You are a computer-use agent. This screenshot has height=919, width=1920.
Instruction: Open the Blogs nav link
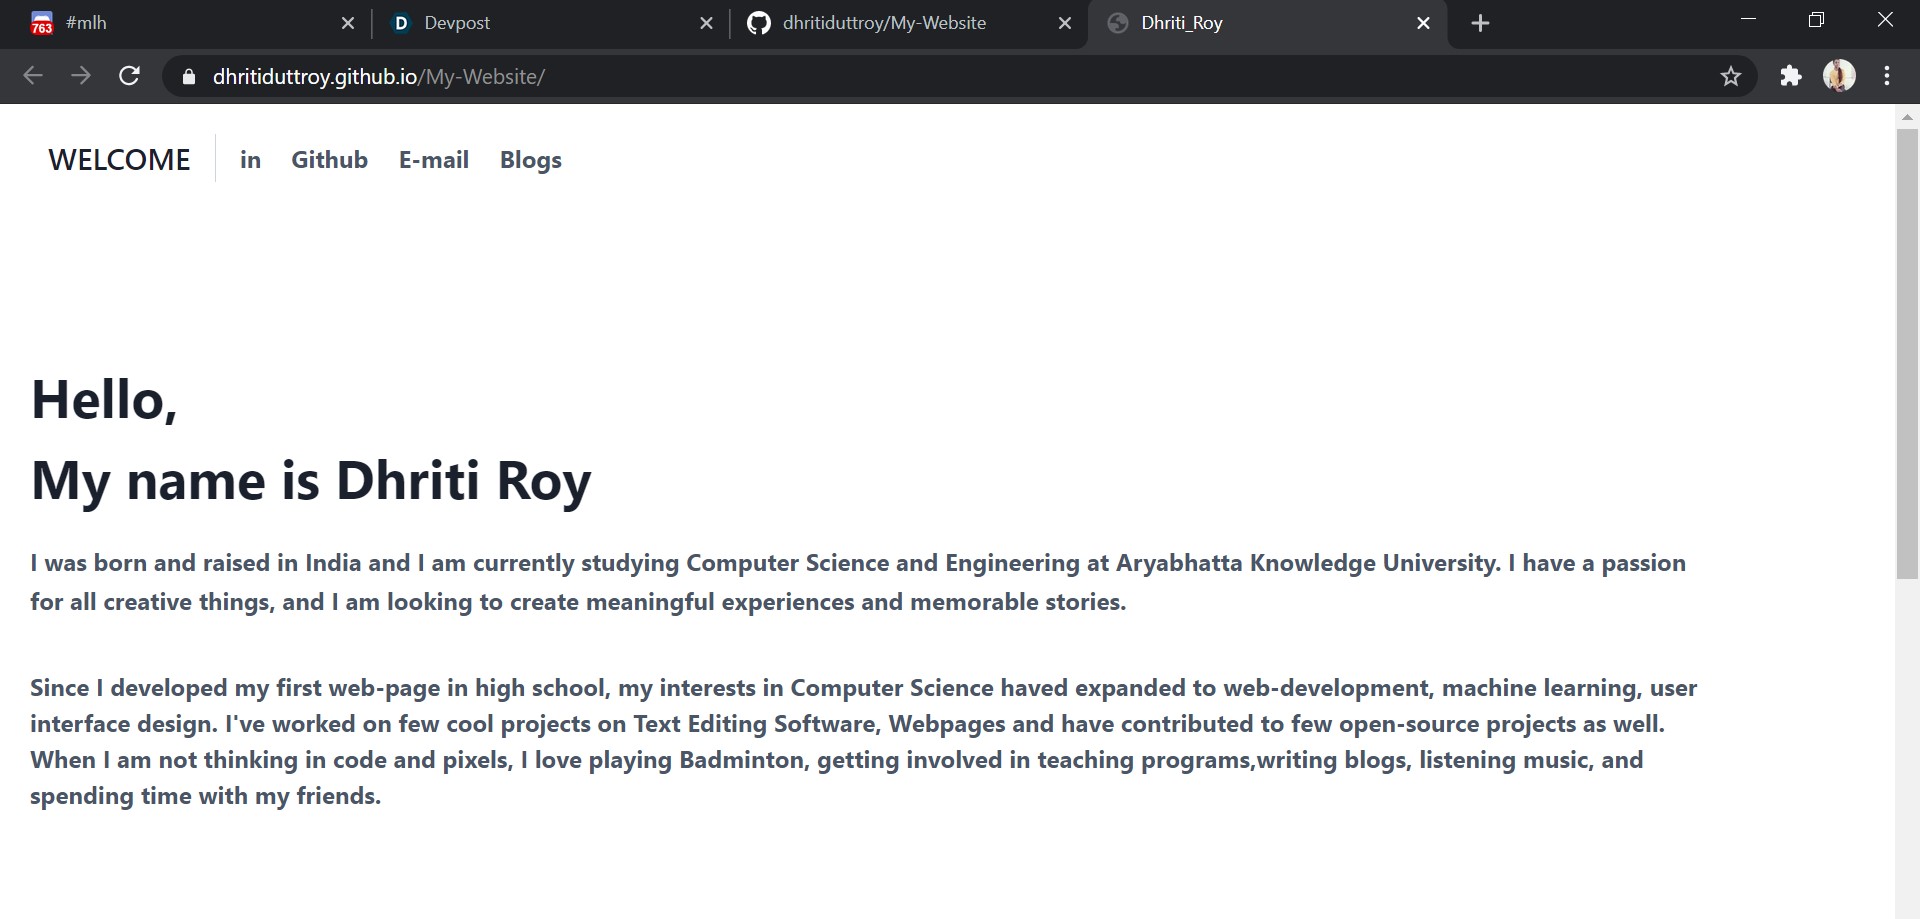tap(530, 160)
